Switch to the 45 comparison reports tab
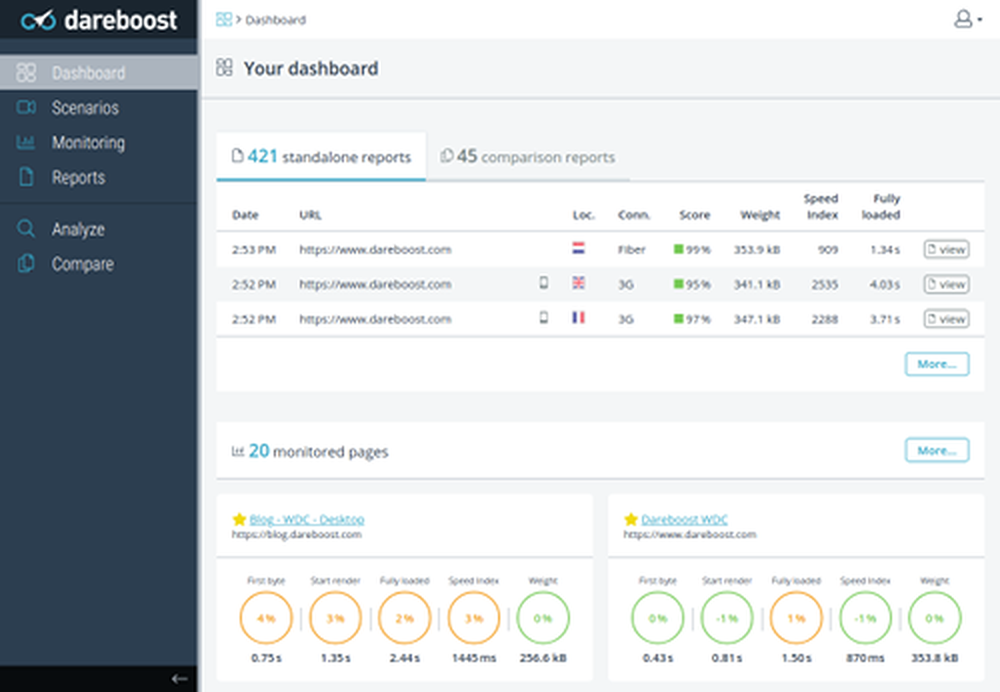 click(528, 156)
